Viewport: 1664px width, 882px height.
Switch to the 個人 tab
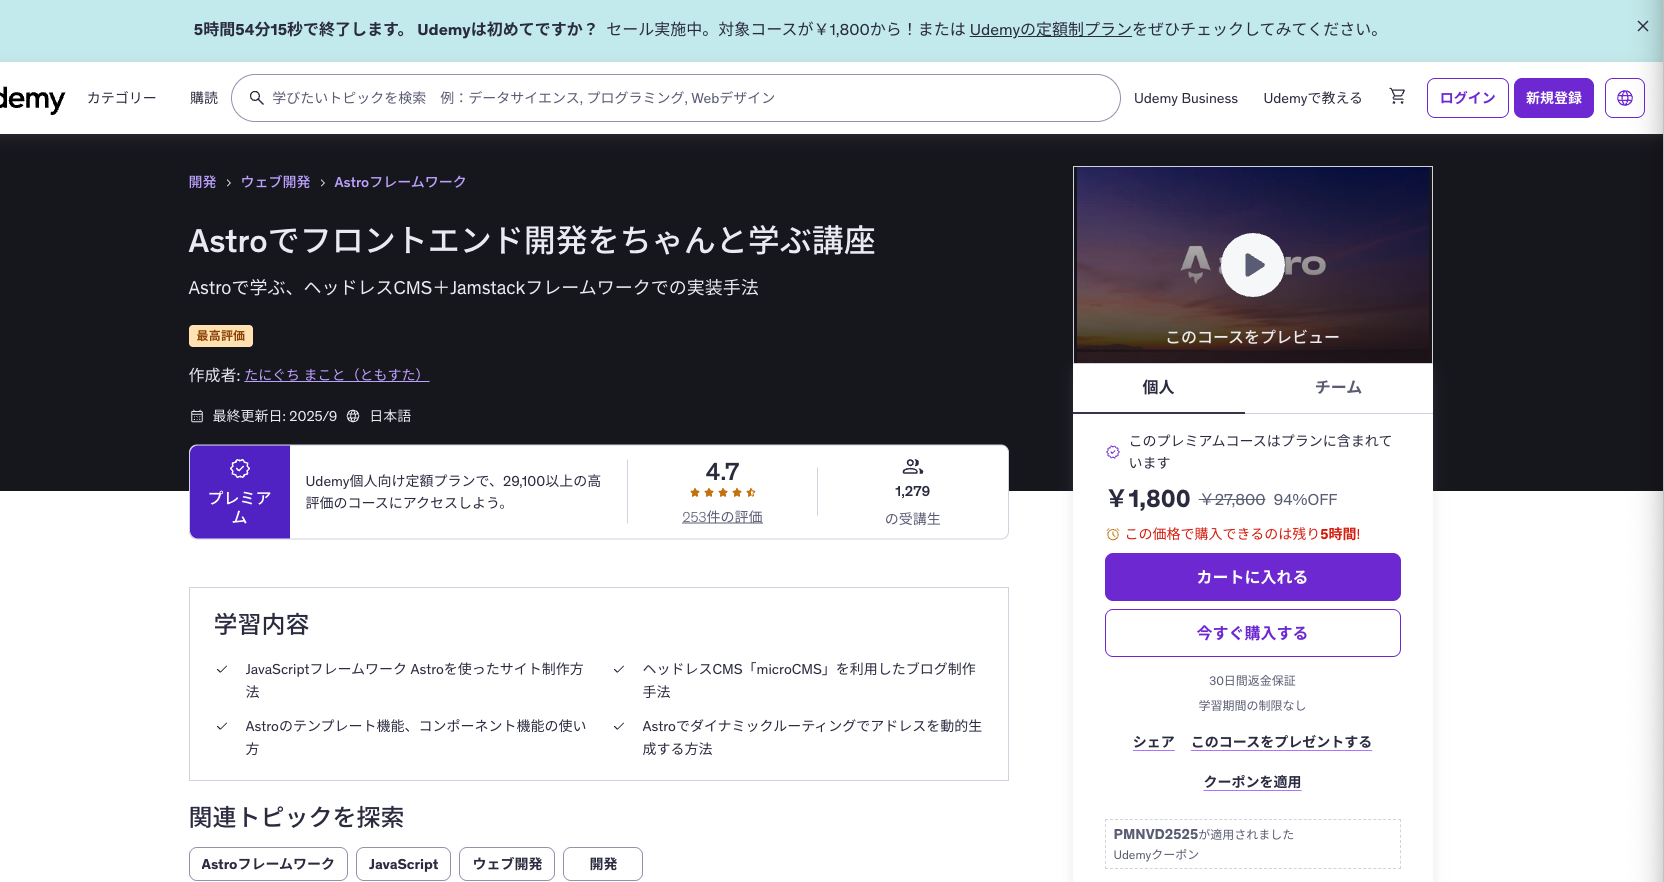tap(1158, 387)
